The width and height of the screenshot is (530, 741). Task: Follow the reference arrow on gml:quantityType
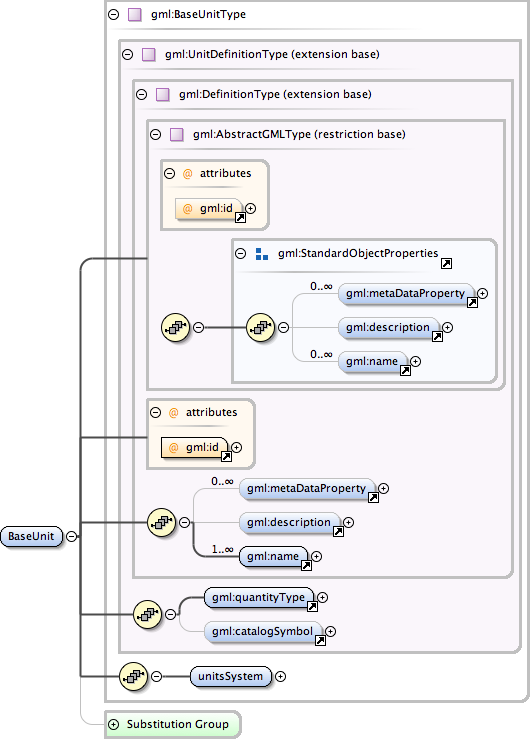312,606
